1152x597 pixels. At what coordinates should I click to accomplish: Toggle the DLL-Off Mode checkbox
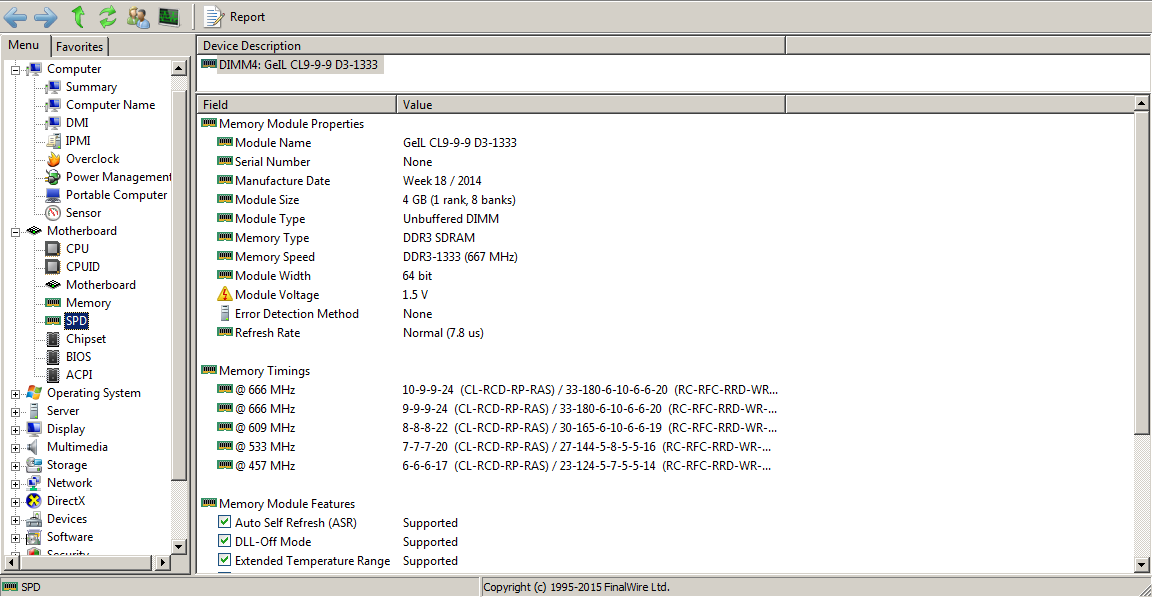point(225,542)
